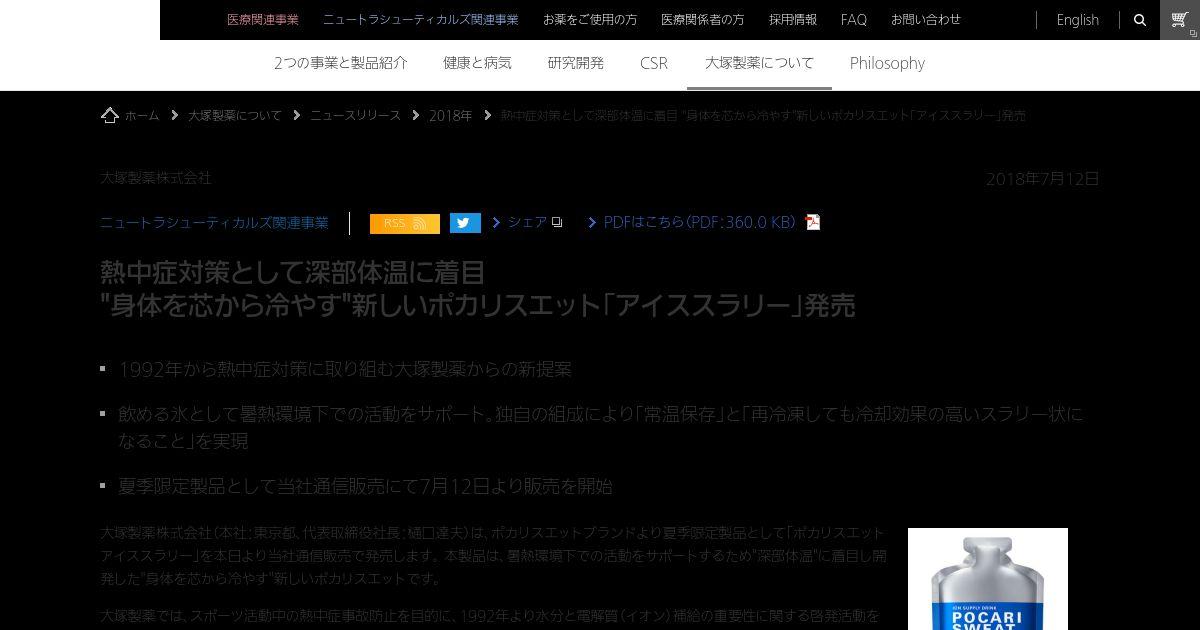The width and height of the screenshot is (1200, 630).
Task: Go to ホーム breadcrumb link
Action: pos(142,115)
